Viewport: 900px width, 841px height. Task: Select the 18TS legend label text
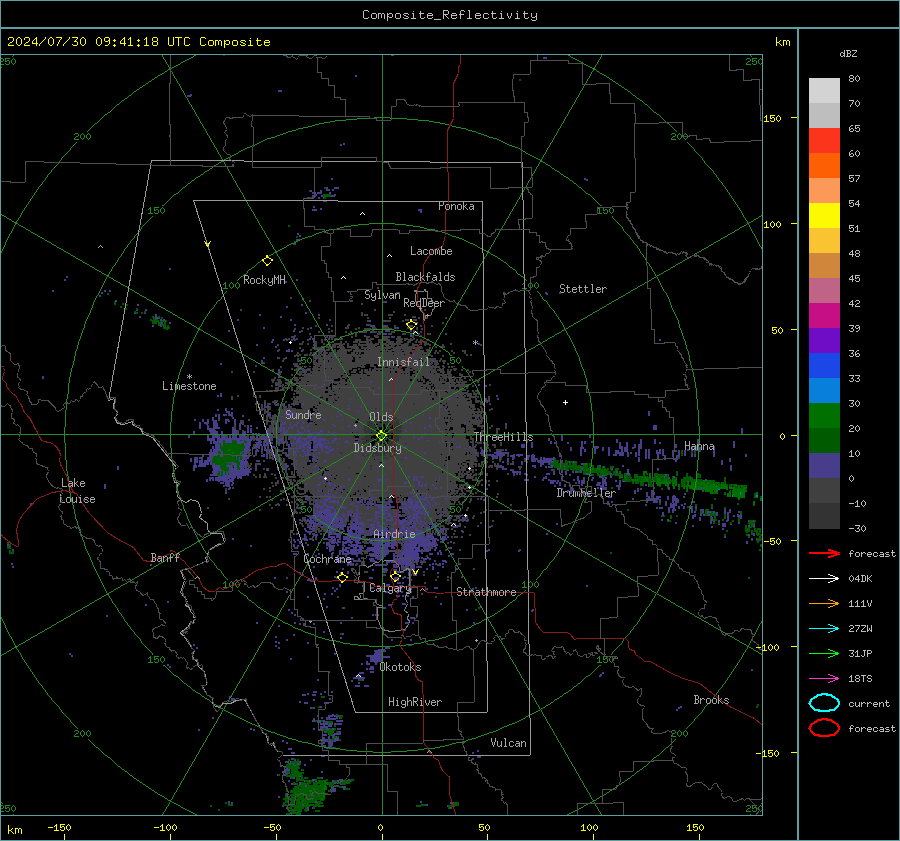(860, 679)
